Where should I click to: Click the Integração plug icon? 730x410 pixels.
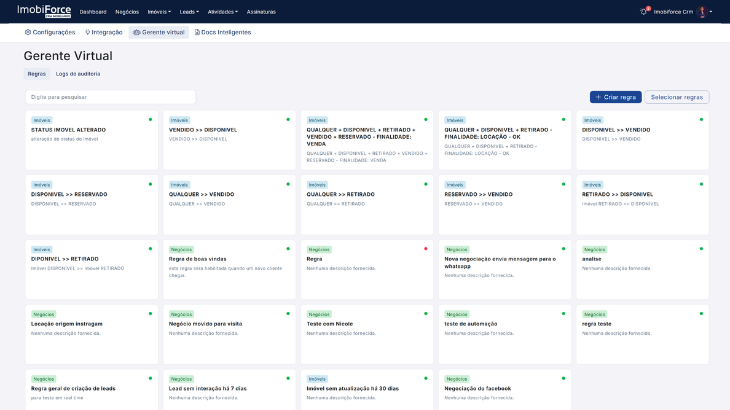click(88, 32)
